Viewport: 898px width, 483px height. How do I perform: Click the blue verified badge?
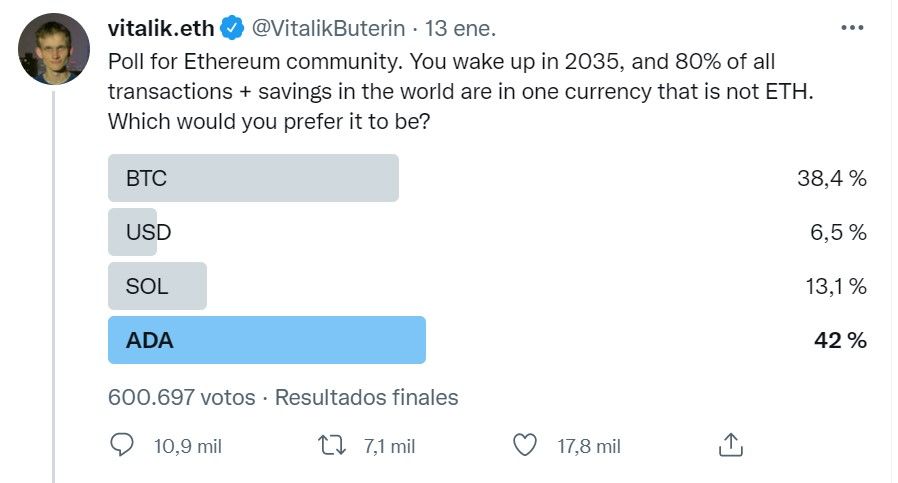232,28
